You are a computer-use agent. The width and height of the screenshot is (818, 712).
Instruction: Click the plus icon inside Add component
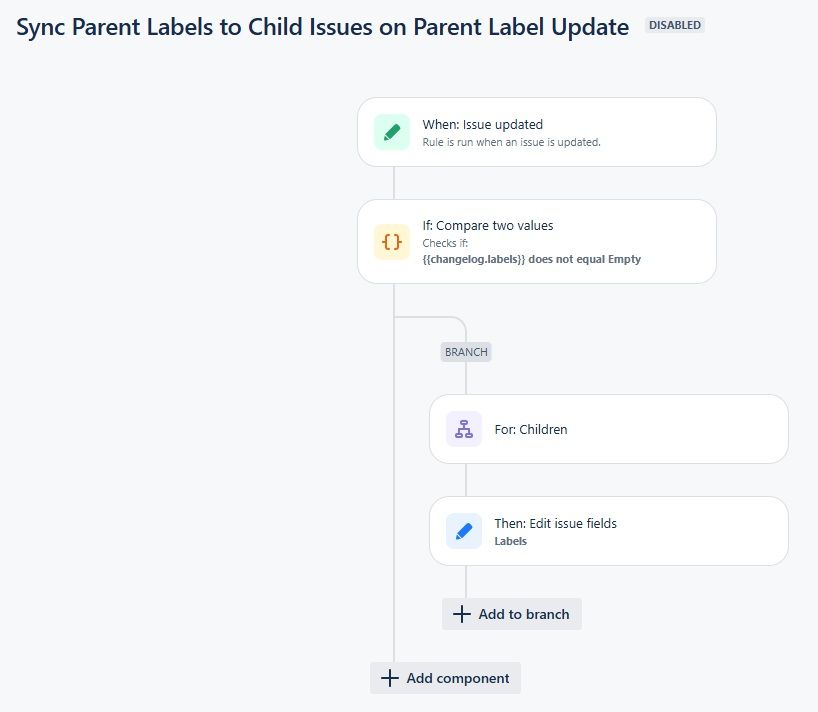point(390,677)
